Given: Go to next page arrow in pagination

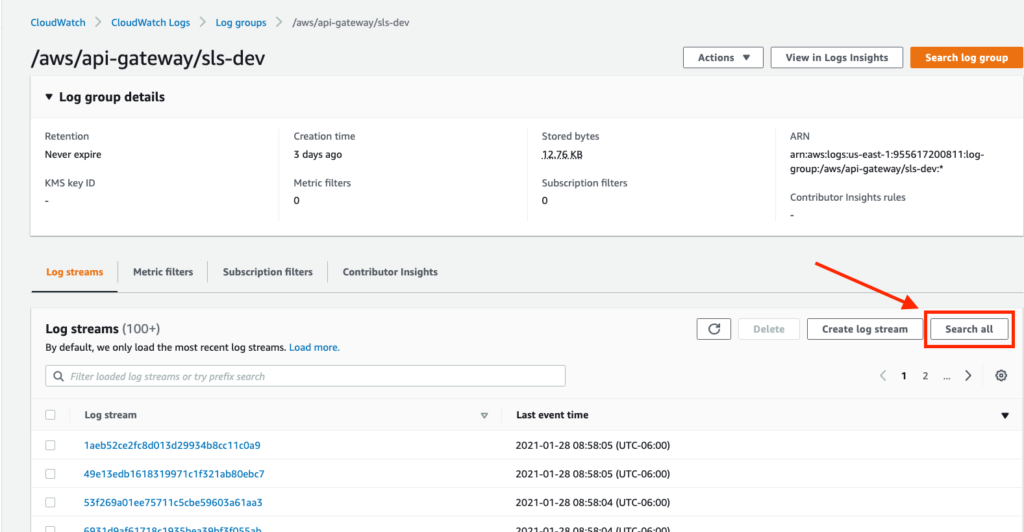Looking at the screenshot, I should (968, 376).
